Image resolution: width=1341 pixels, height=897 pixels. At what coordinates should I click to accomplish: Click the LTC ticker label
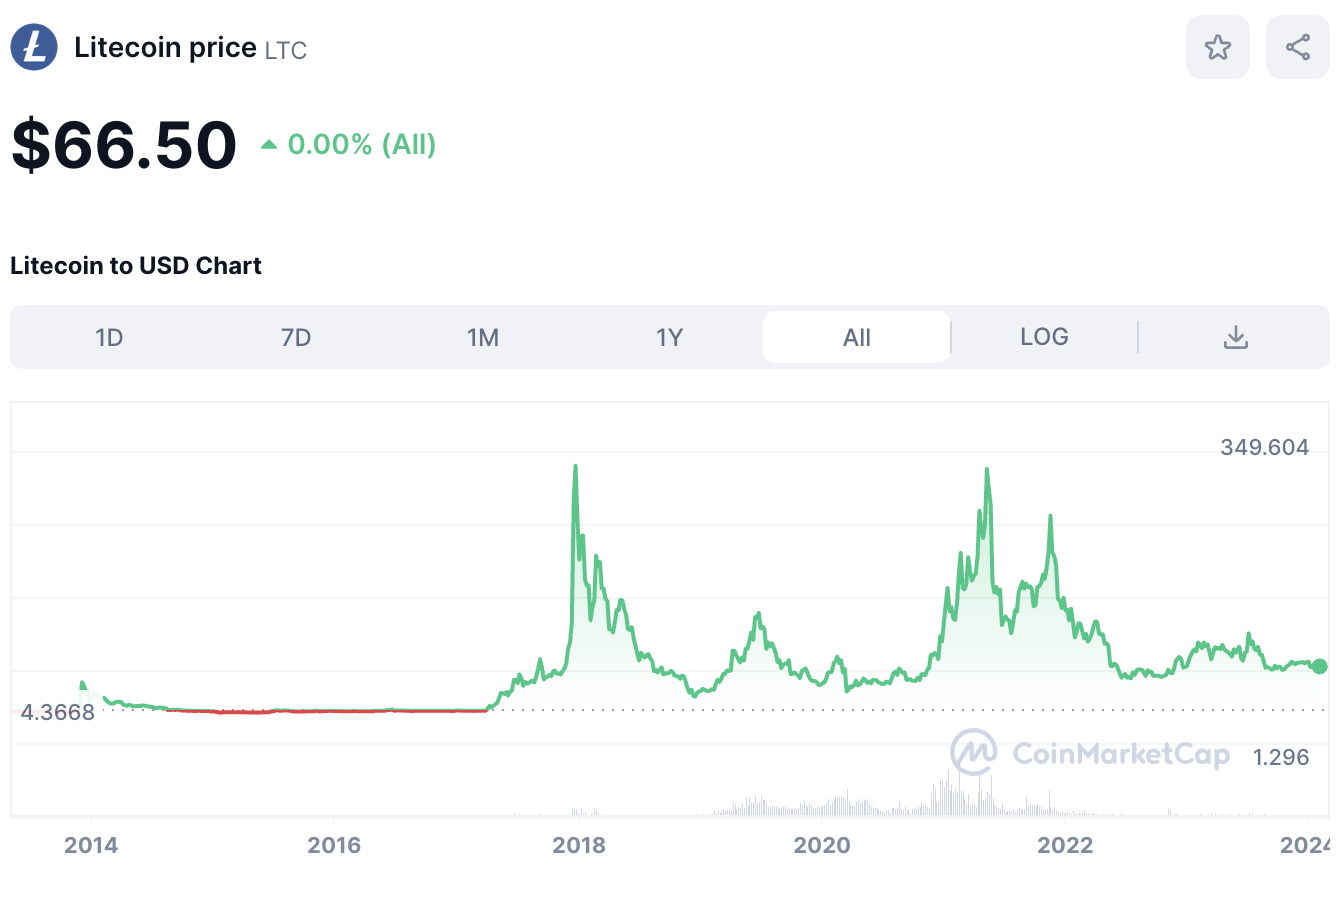point(286,50)
